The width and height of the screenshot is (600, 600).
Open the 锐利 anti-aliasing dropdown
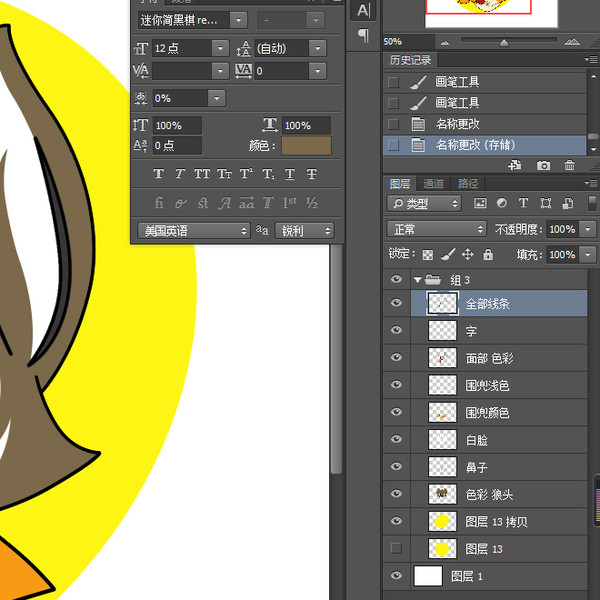click(304, 231)
